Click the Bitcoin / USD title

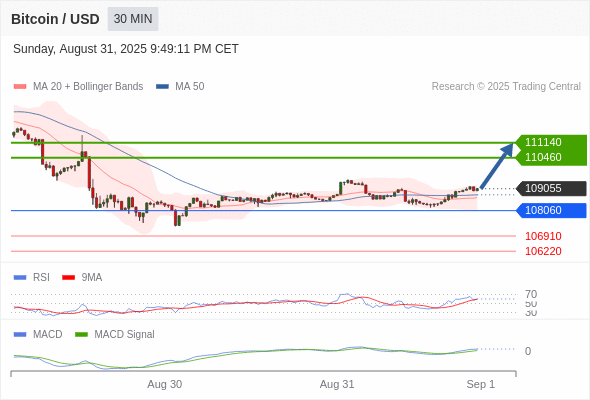pos(55,19)
